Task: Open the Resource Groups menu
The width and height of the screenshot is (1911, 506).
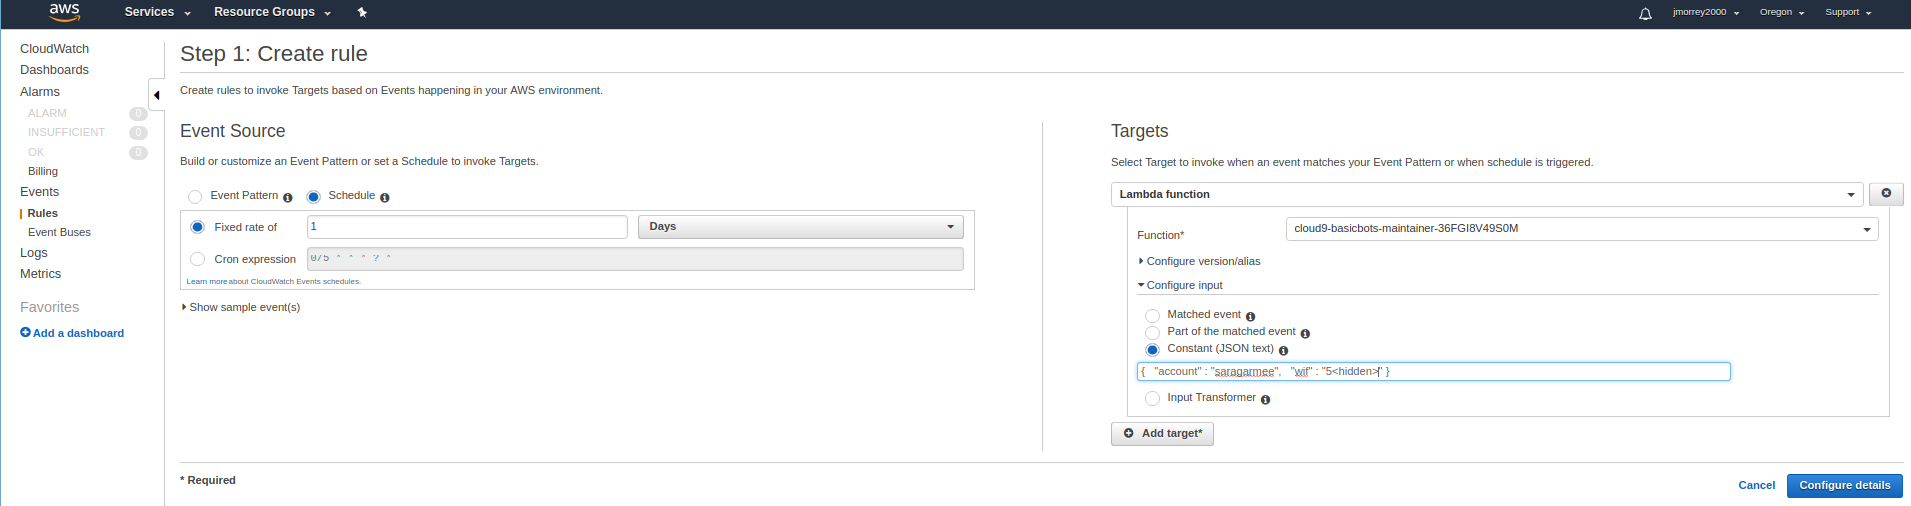Action: click(x=272, y=12)
